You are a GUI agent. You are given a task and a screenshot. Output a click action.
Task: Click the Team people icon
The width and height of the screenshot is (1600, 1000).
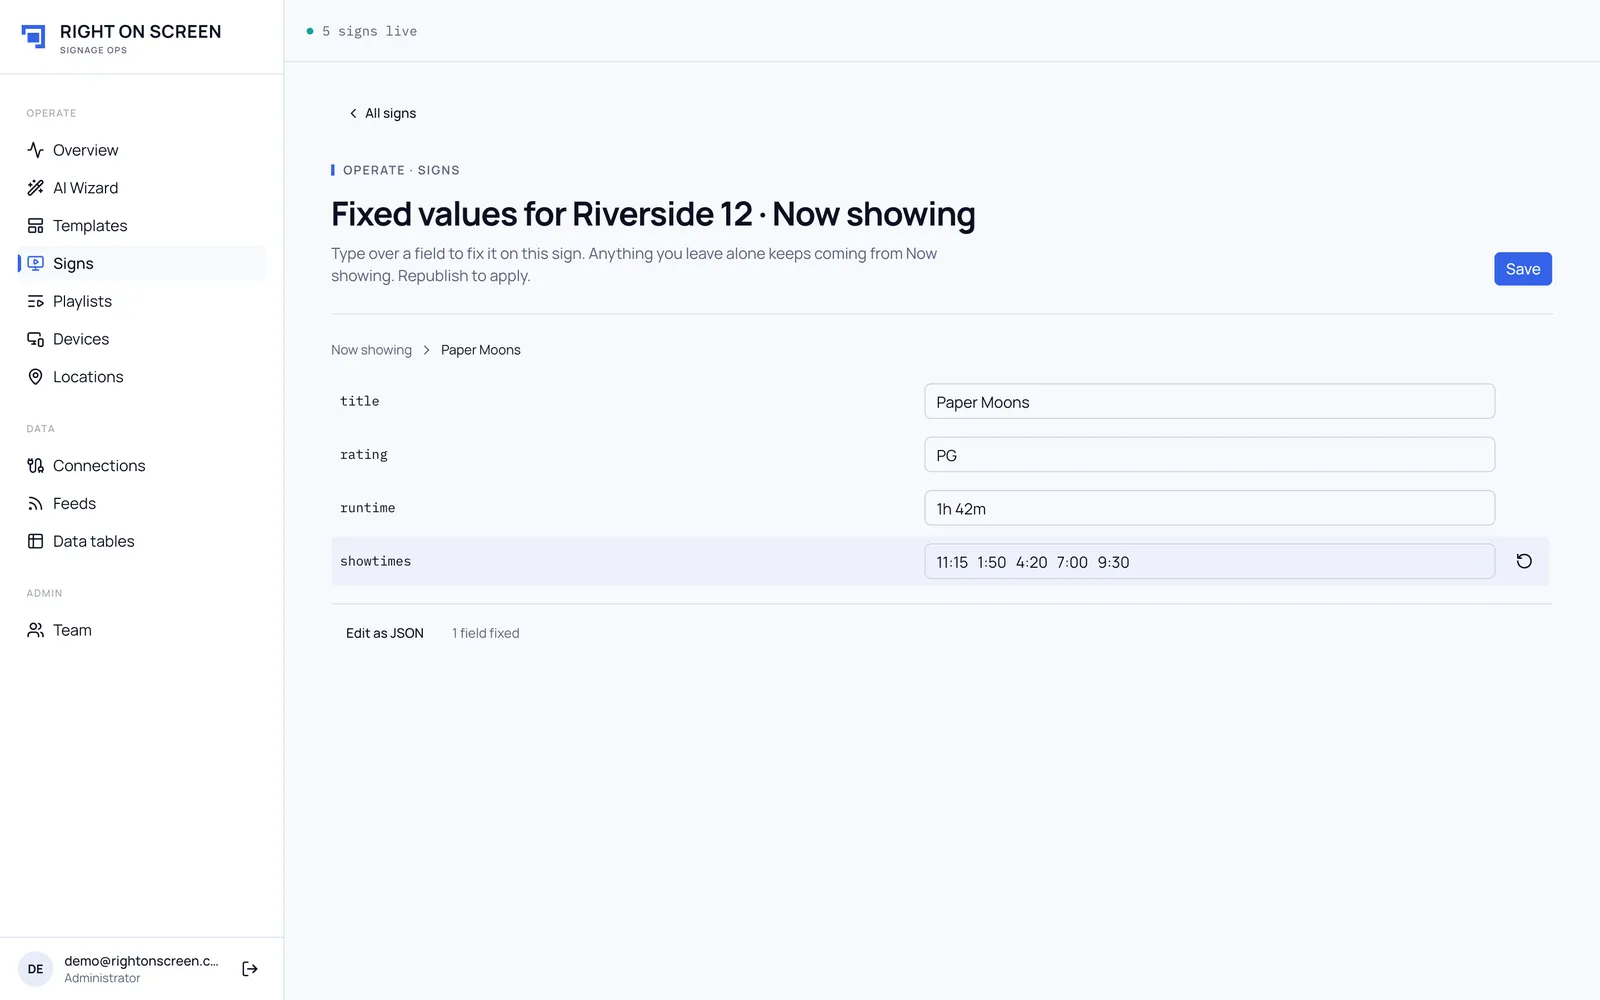(x=35, y=630)
